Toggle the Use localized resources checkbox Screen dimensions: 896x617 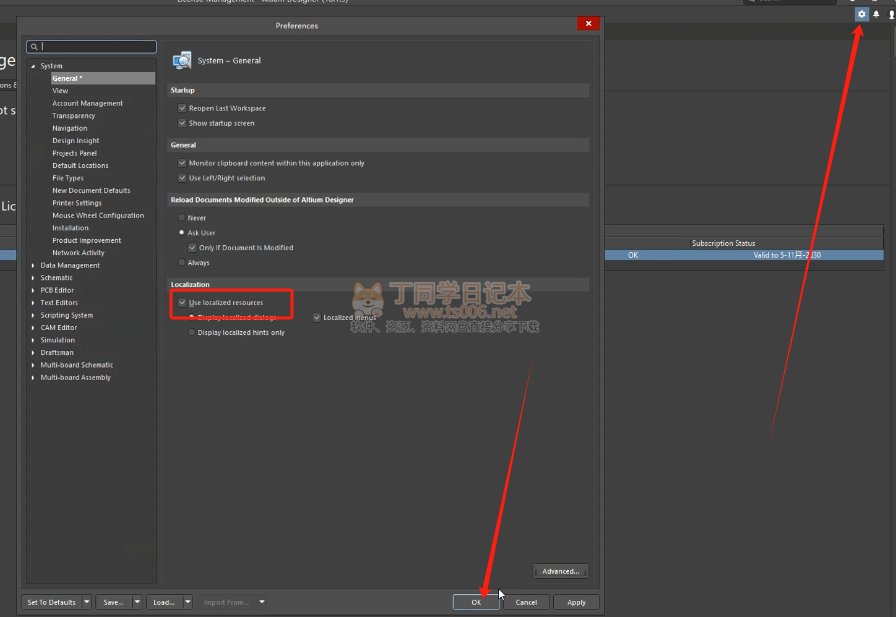(182, 302)
